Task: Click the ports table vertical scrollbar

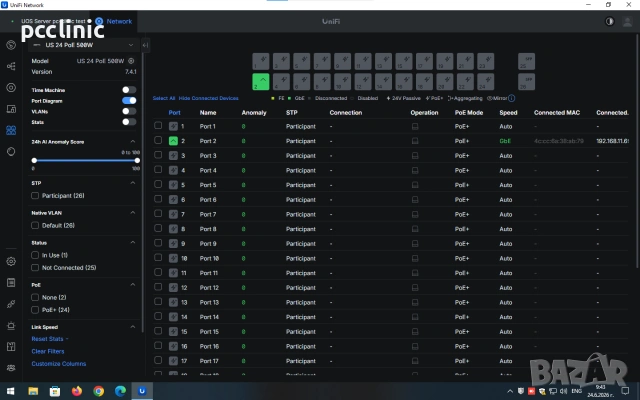Action: click(x=636, y=153)
